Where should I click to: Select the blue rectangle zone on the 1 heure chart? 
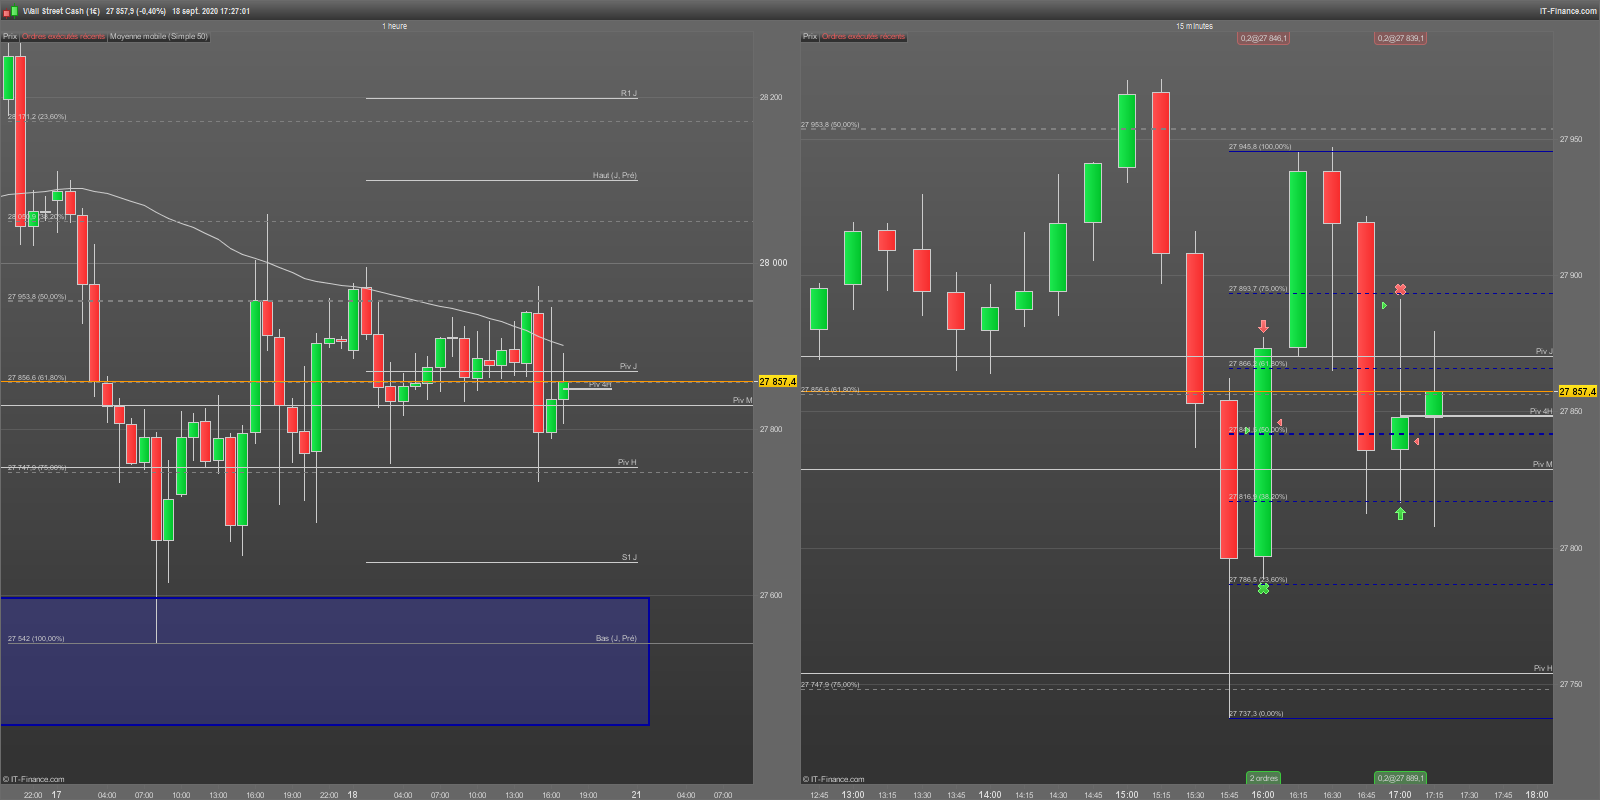[325, 661]
